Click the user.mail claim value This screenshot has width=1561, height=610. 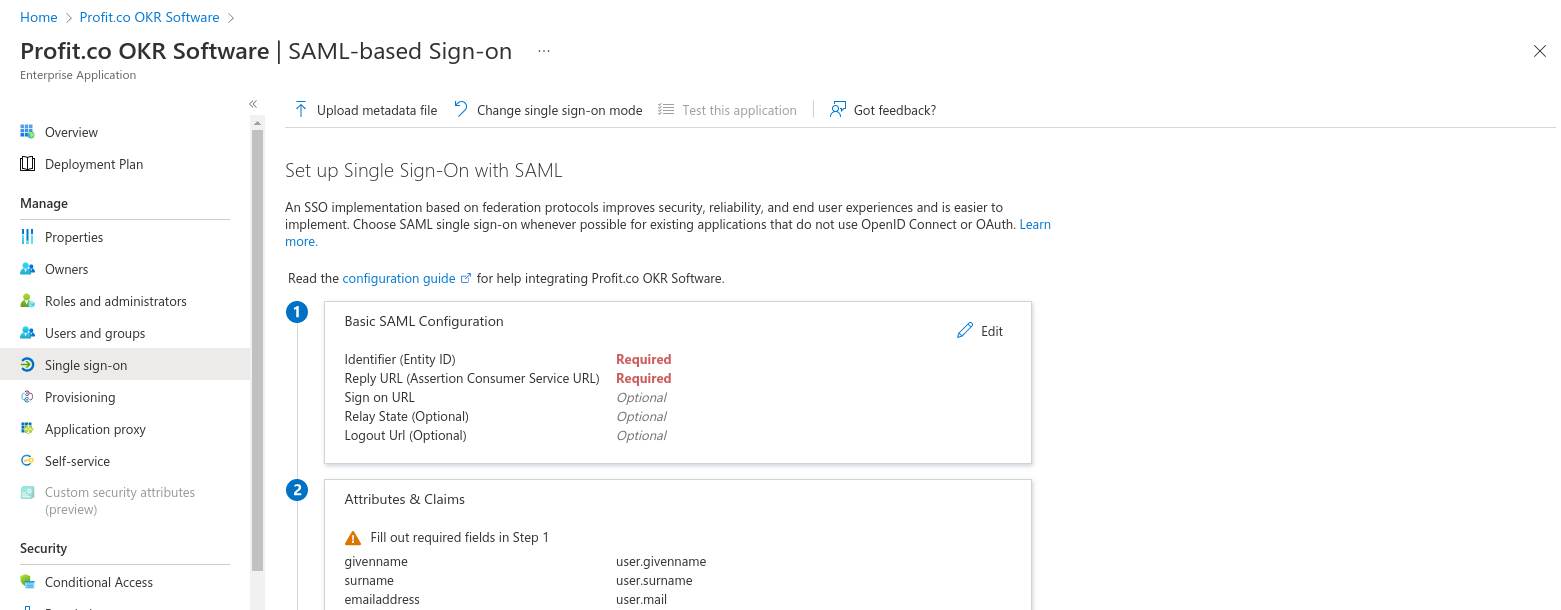tap(641, 599)
